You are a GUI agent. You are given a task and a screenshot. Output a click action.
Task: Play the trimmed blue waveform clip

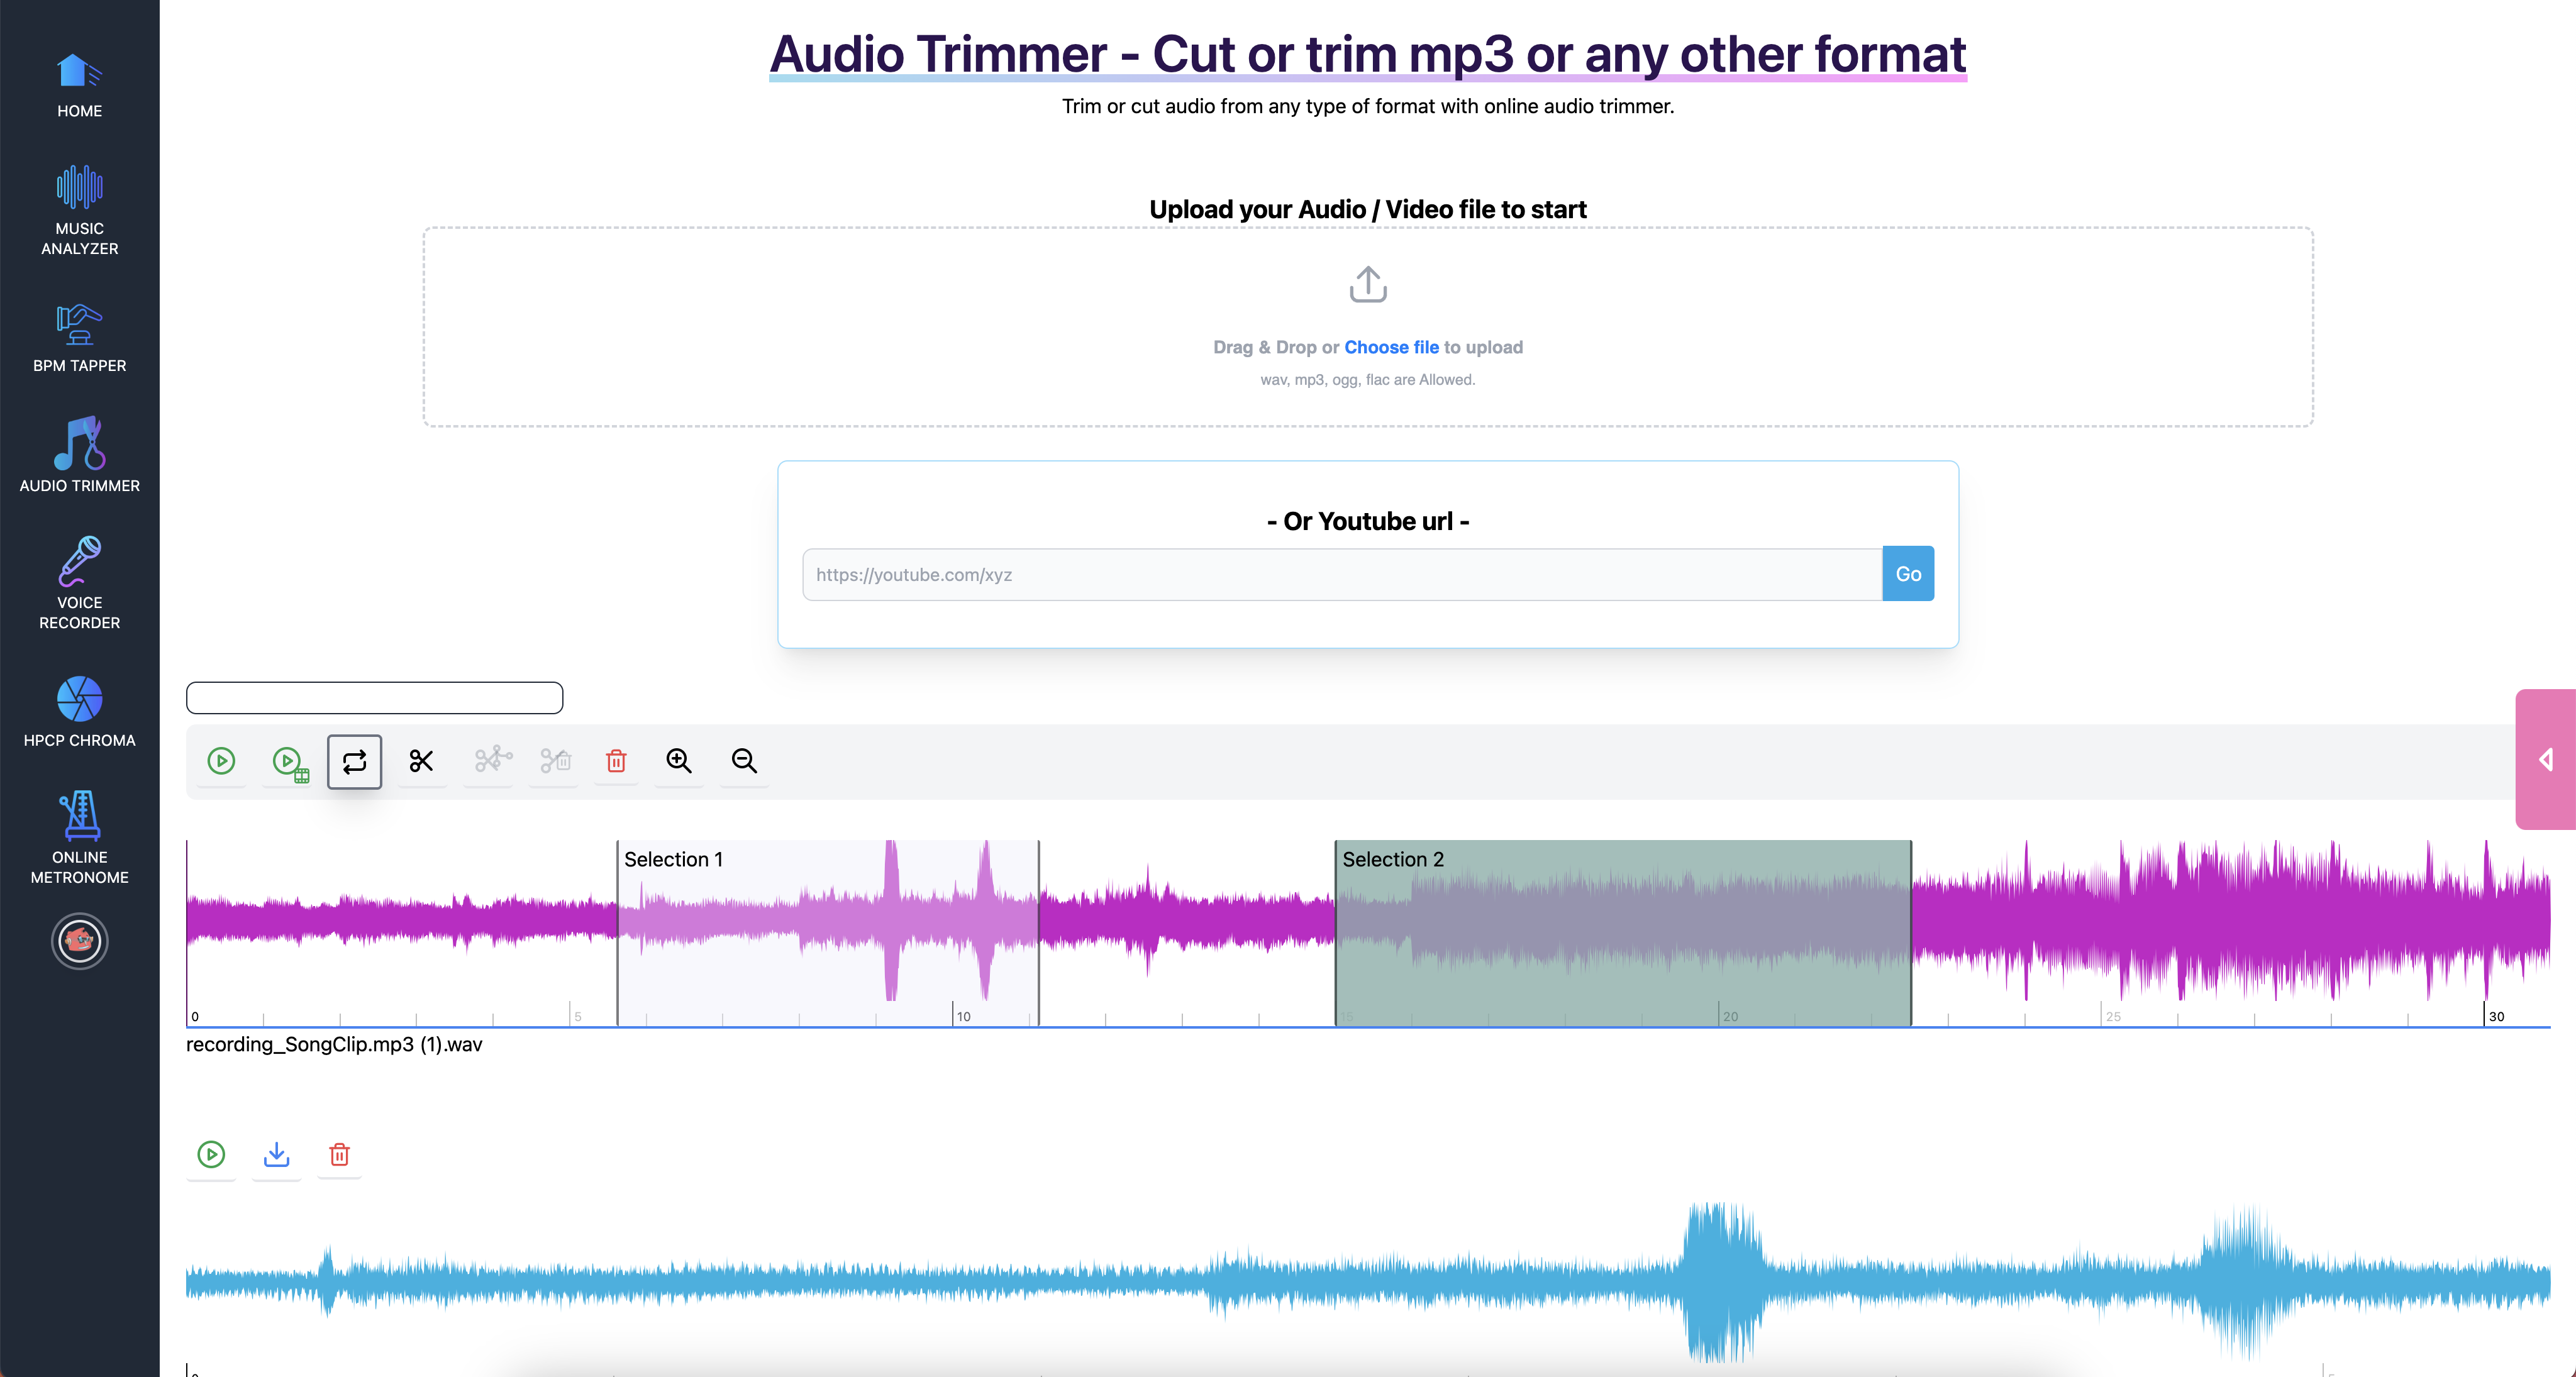[211, 1155]
